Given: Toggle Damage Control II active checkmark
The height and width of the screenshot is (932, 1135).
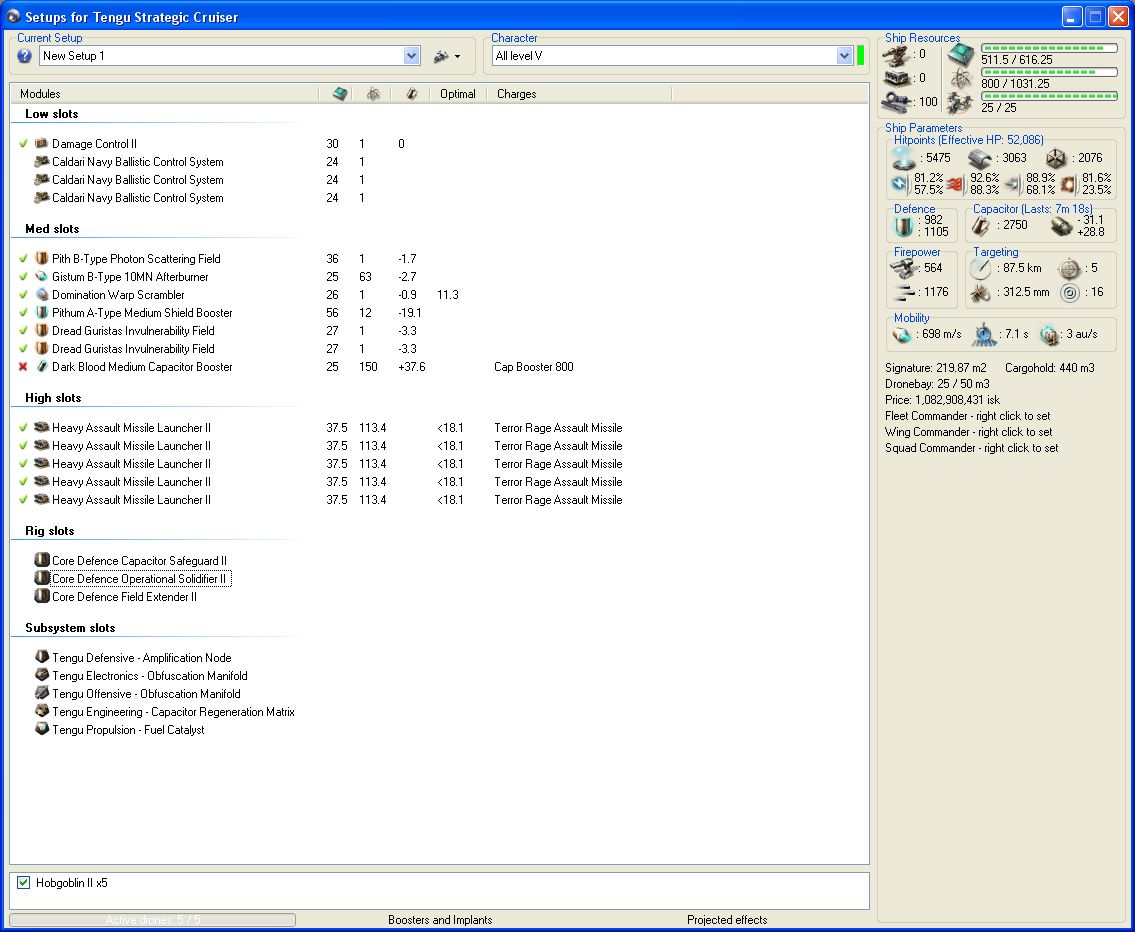Looking at the screenshot, I should [23, 143].
